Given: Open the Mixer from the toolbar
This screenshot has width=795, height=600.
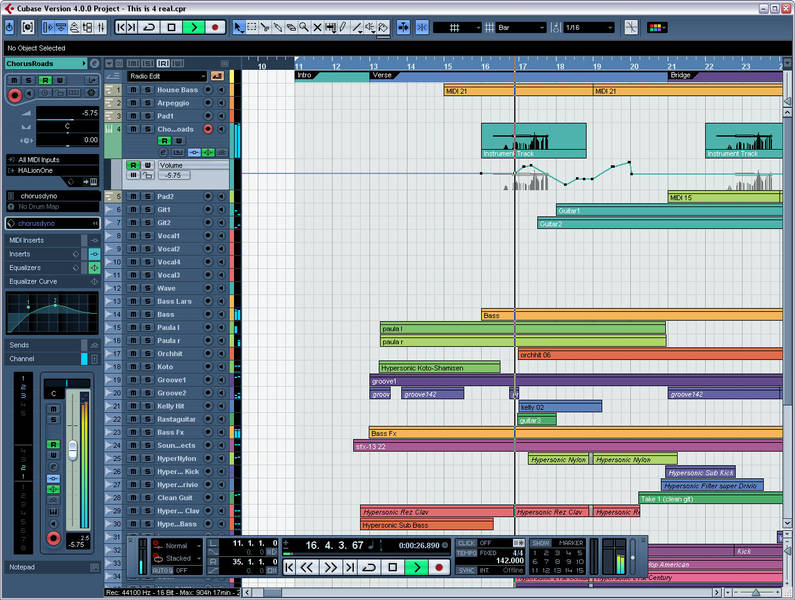Looking at the screenshot, I should pos(101,27).
